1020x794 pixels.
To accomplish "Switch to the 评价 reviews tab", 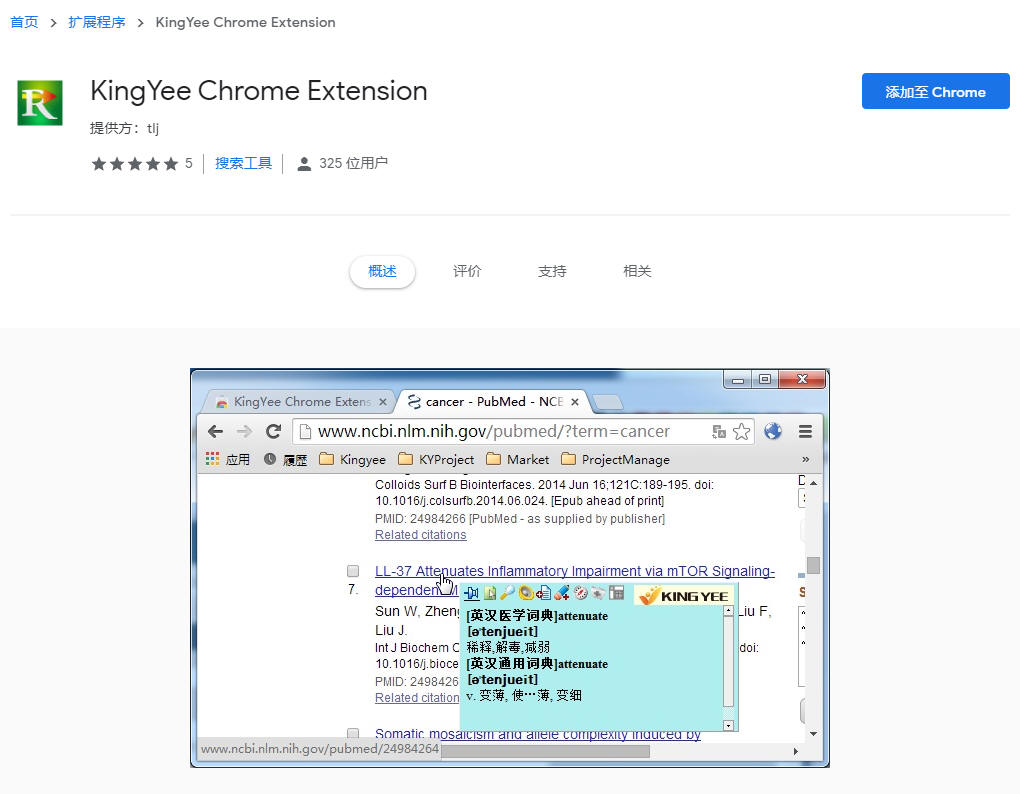I will tap(467, 271).
